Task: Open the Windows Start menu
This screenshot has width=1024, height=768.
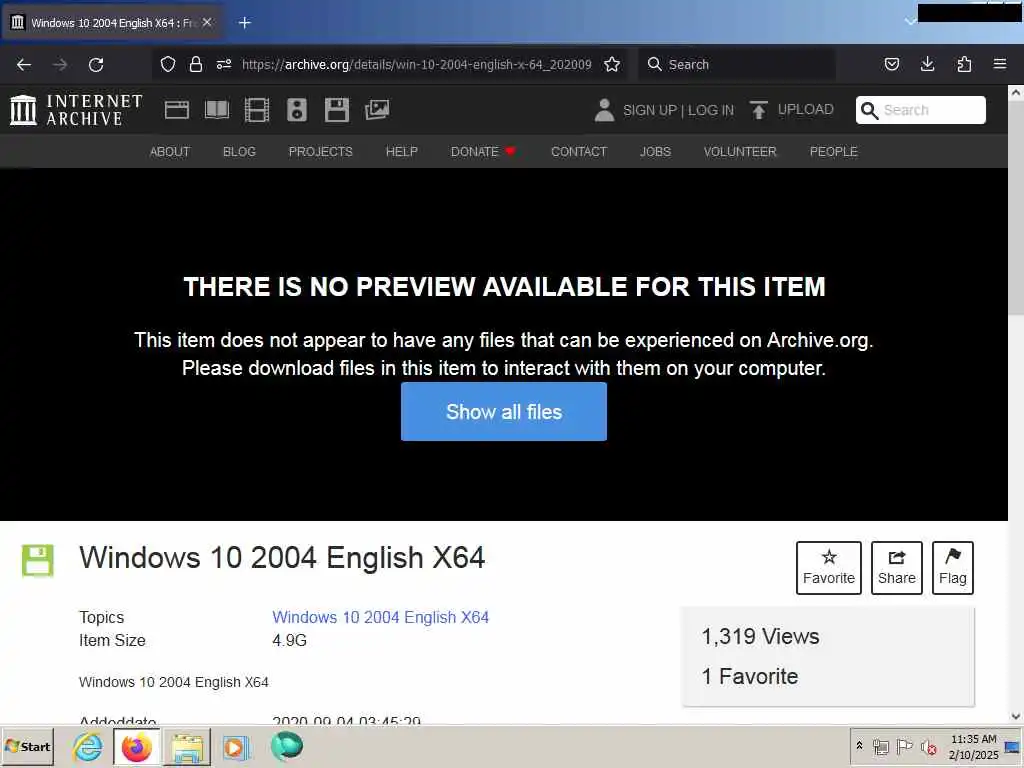Action: (27, 746)
